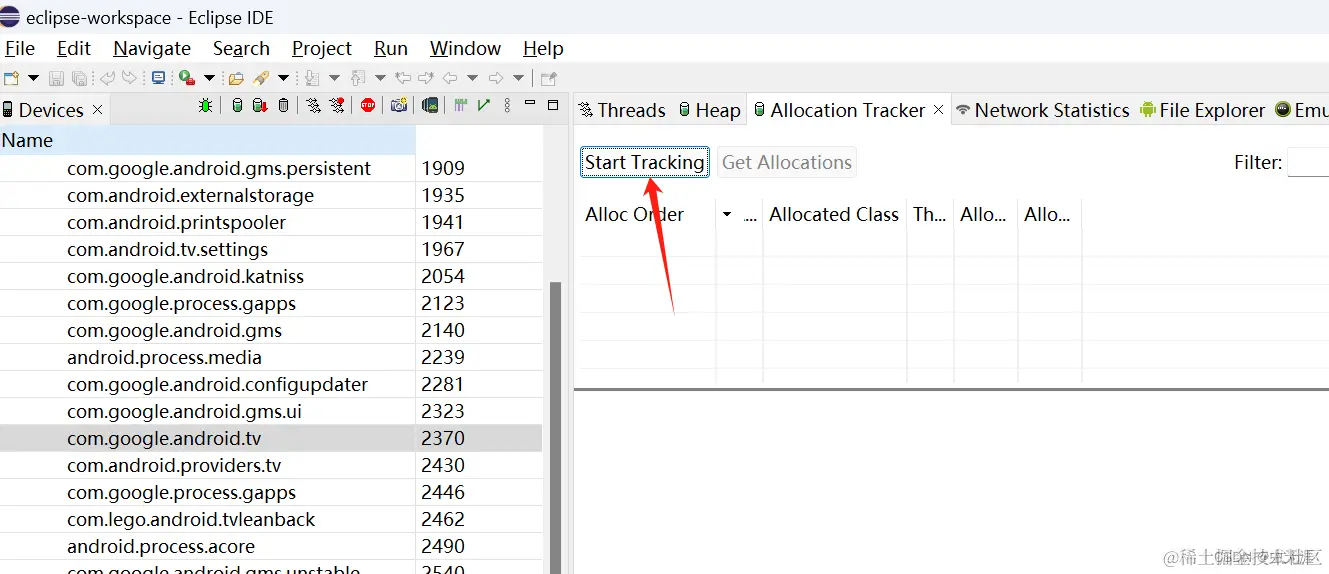Click the Save icon in main toolbar
1329x574 pixels.
[56, 78]
